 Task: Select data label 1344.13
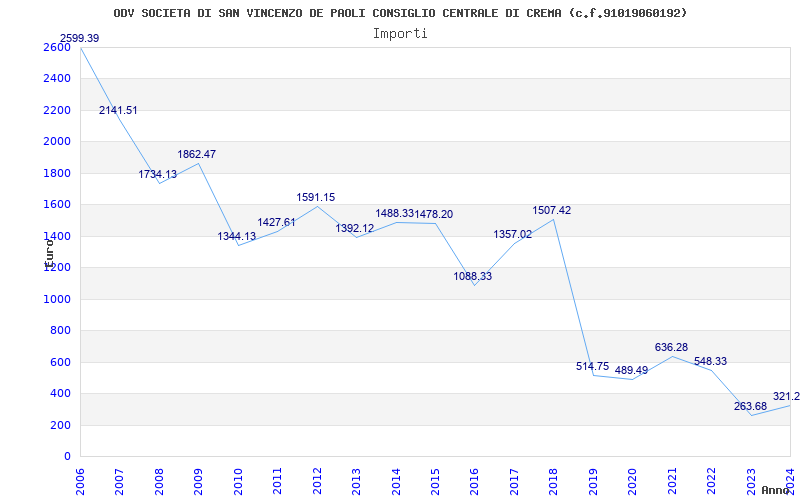coord(237,236)
